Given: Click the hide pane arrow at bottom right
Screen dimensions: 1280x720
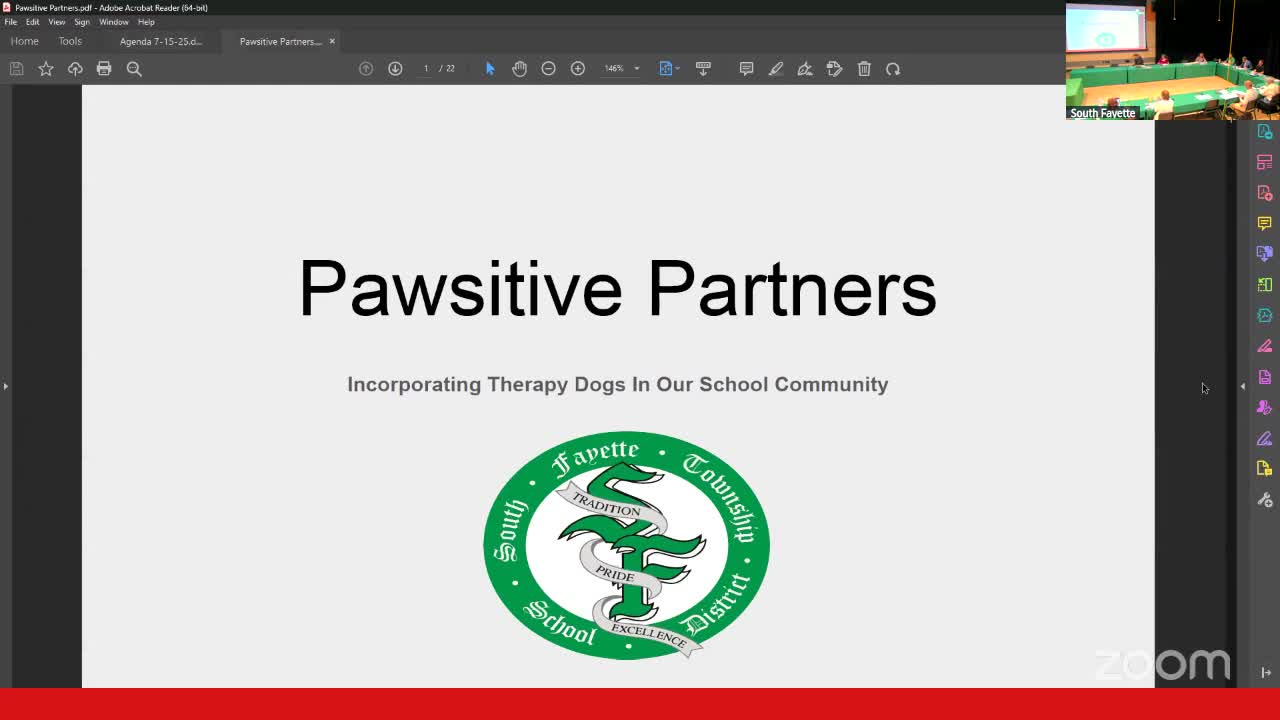Looking at the screenshot, I should click(1265, 673).
